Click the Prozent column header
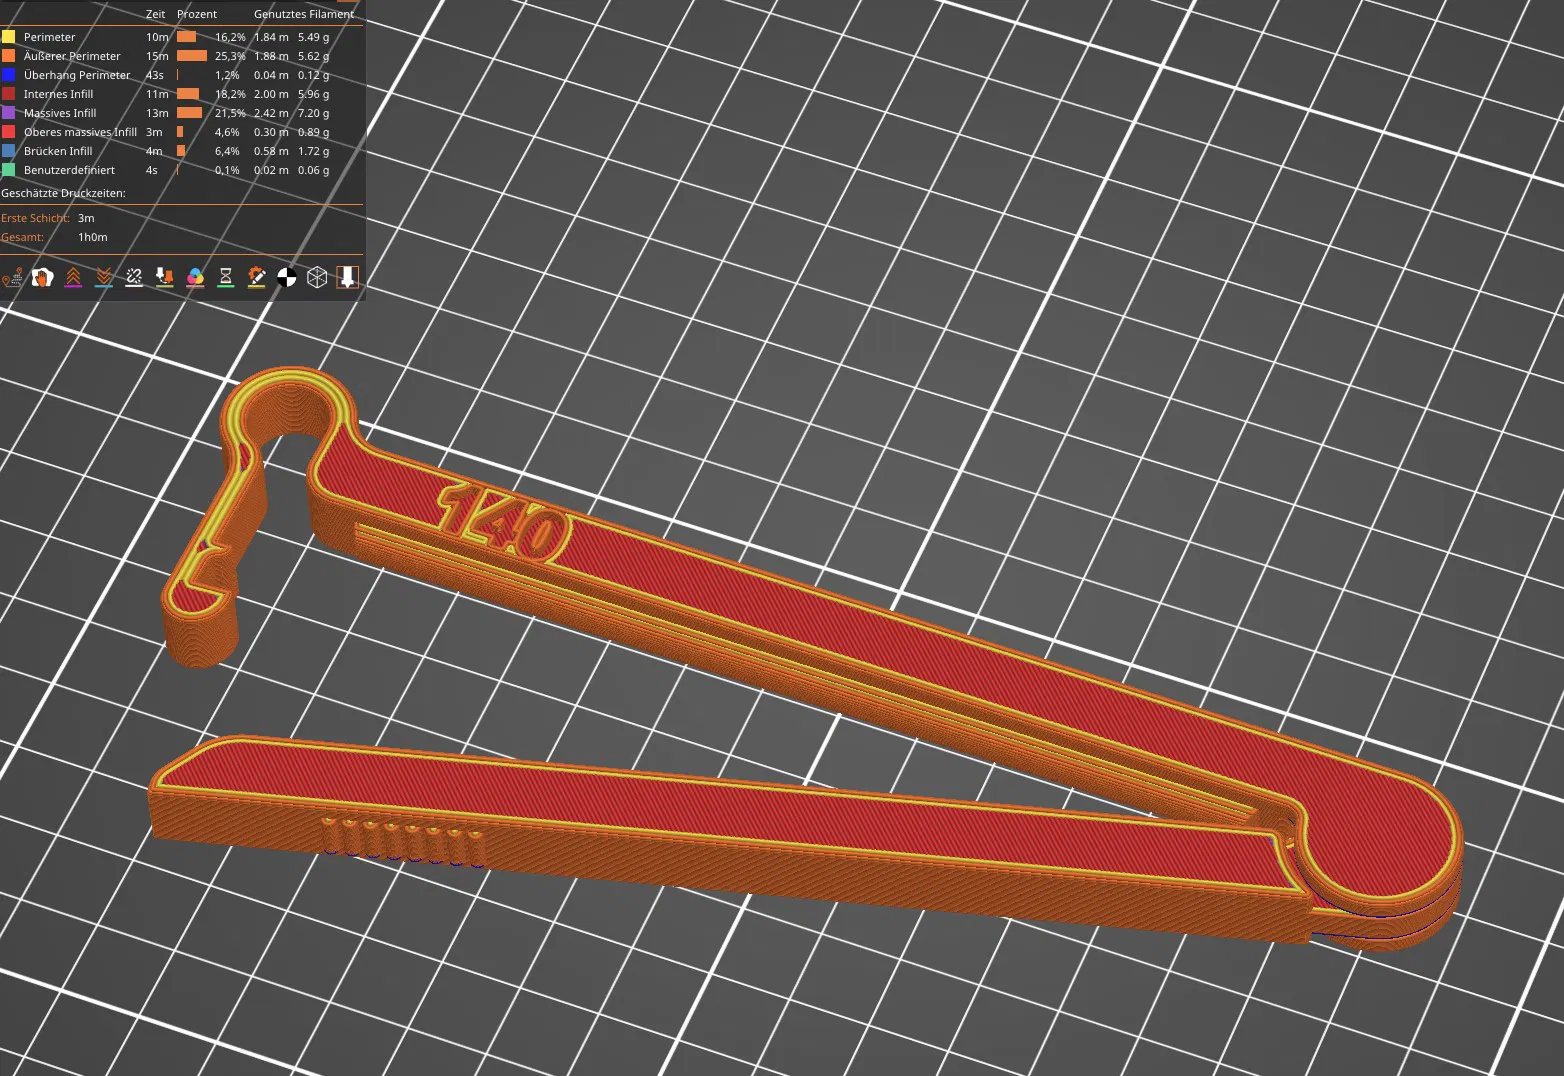This screenshot has width=1564, height=1076. tap(197, 14)
